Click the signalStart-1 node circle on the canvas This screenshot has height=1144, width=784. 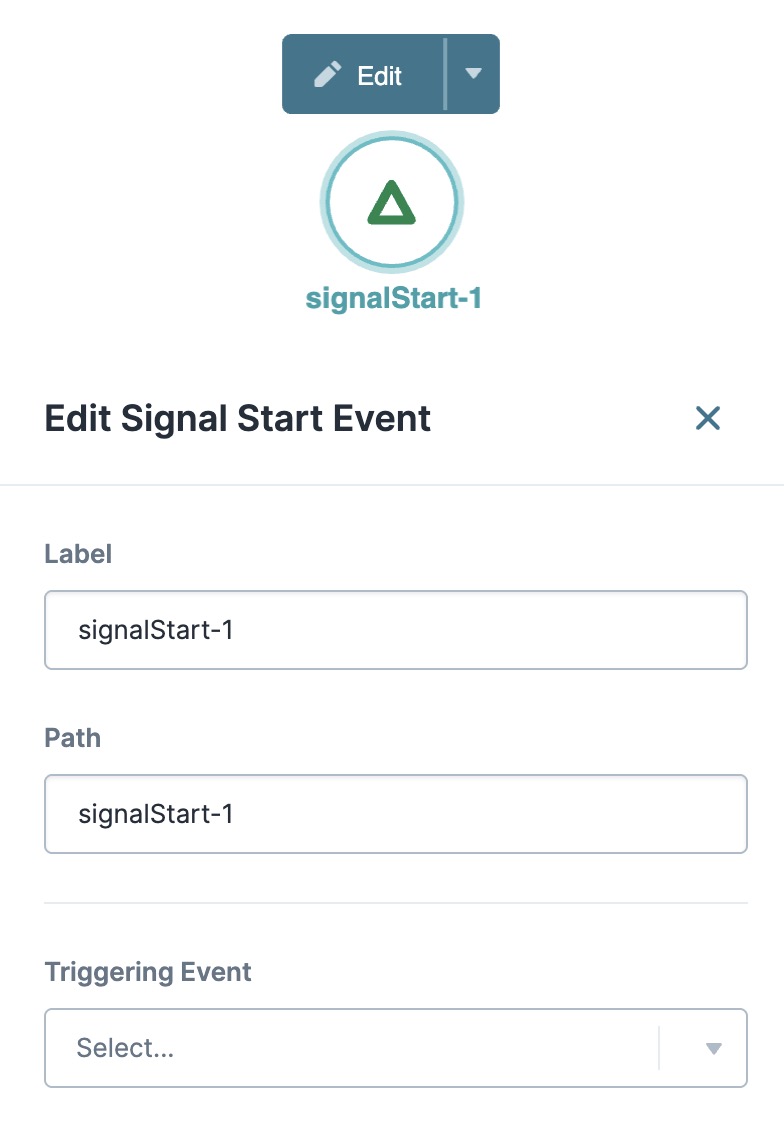click(x=391, y=200)
